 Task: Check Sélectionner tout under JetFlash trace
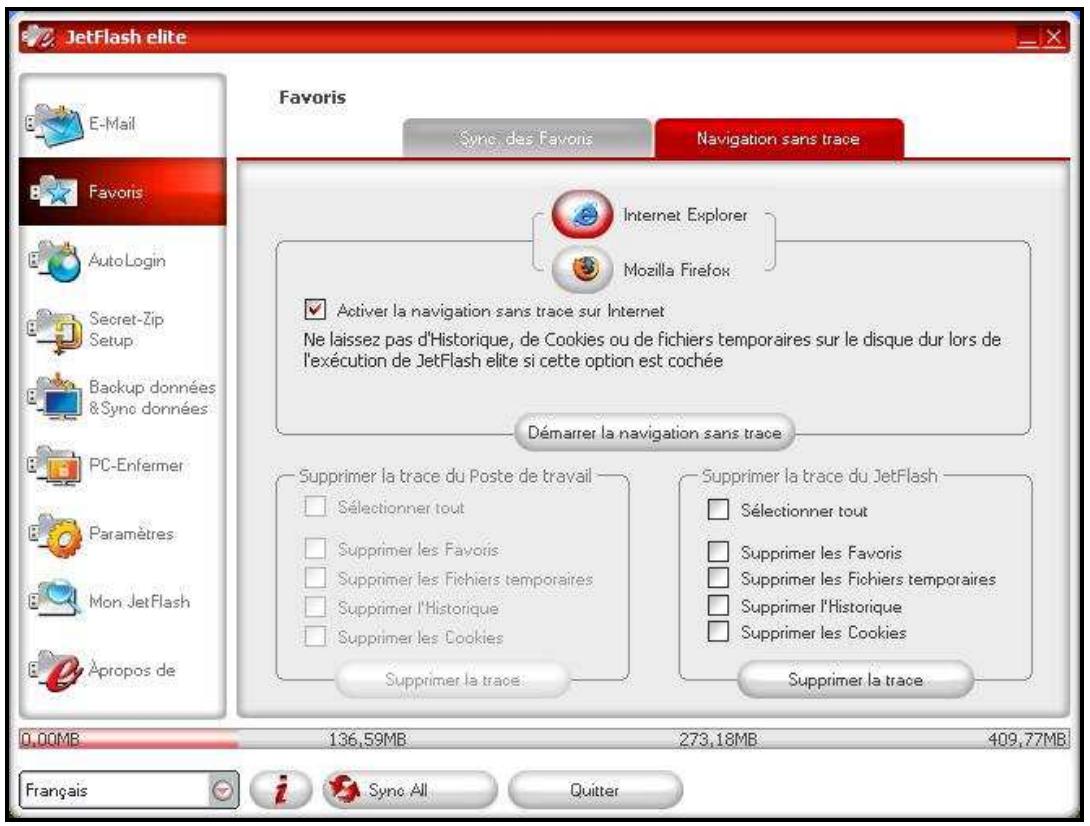[717, 511]
